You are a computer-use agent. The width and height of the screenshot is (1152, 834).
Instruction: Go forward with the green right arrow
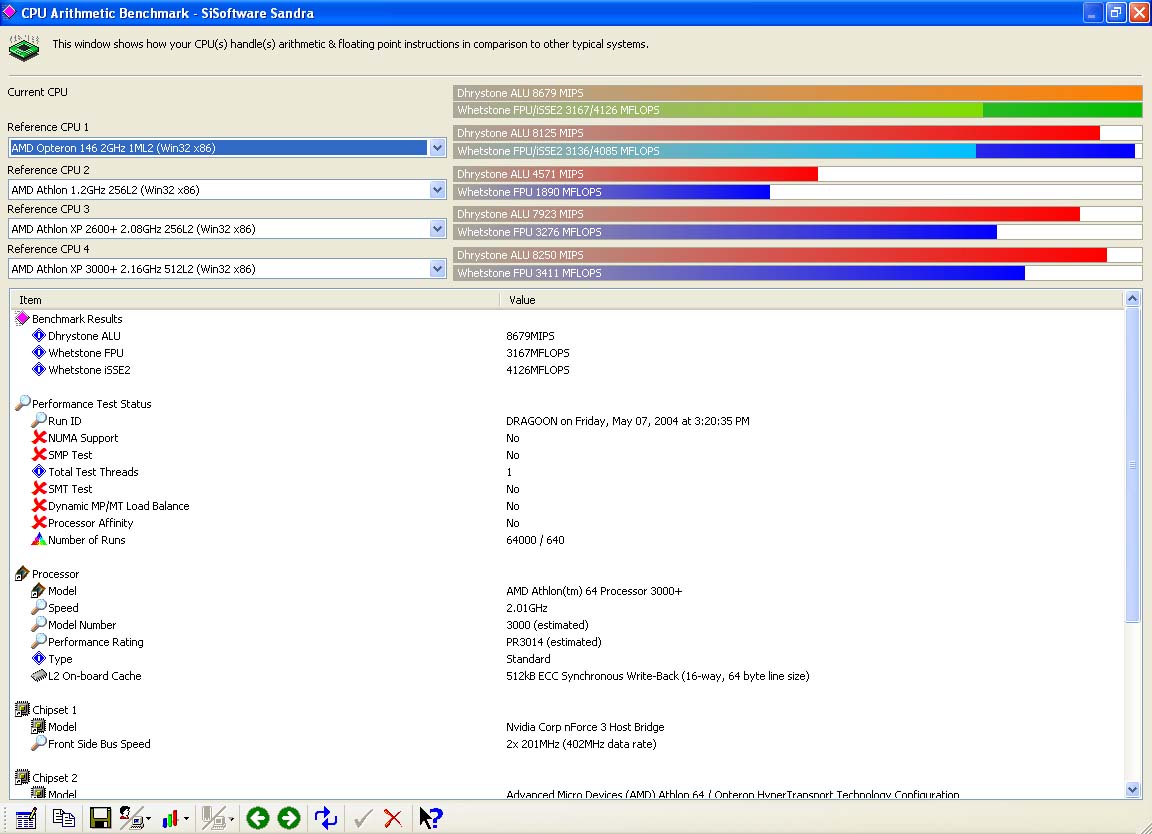tap(289, 818)
